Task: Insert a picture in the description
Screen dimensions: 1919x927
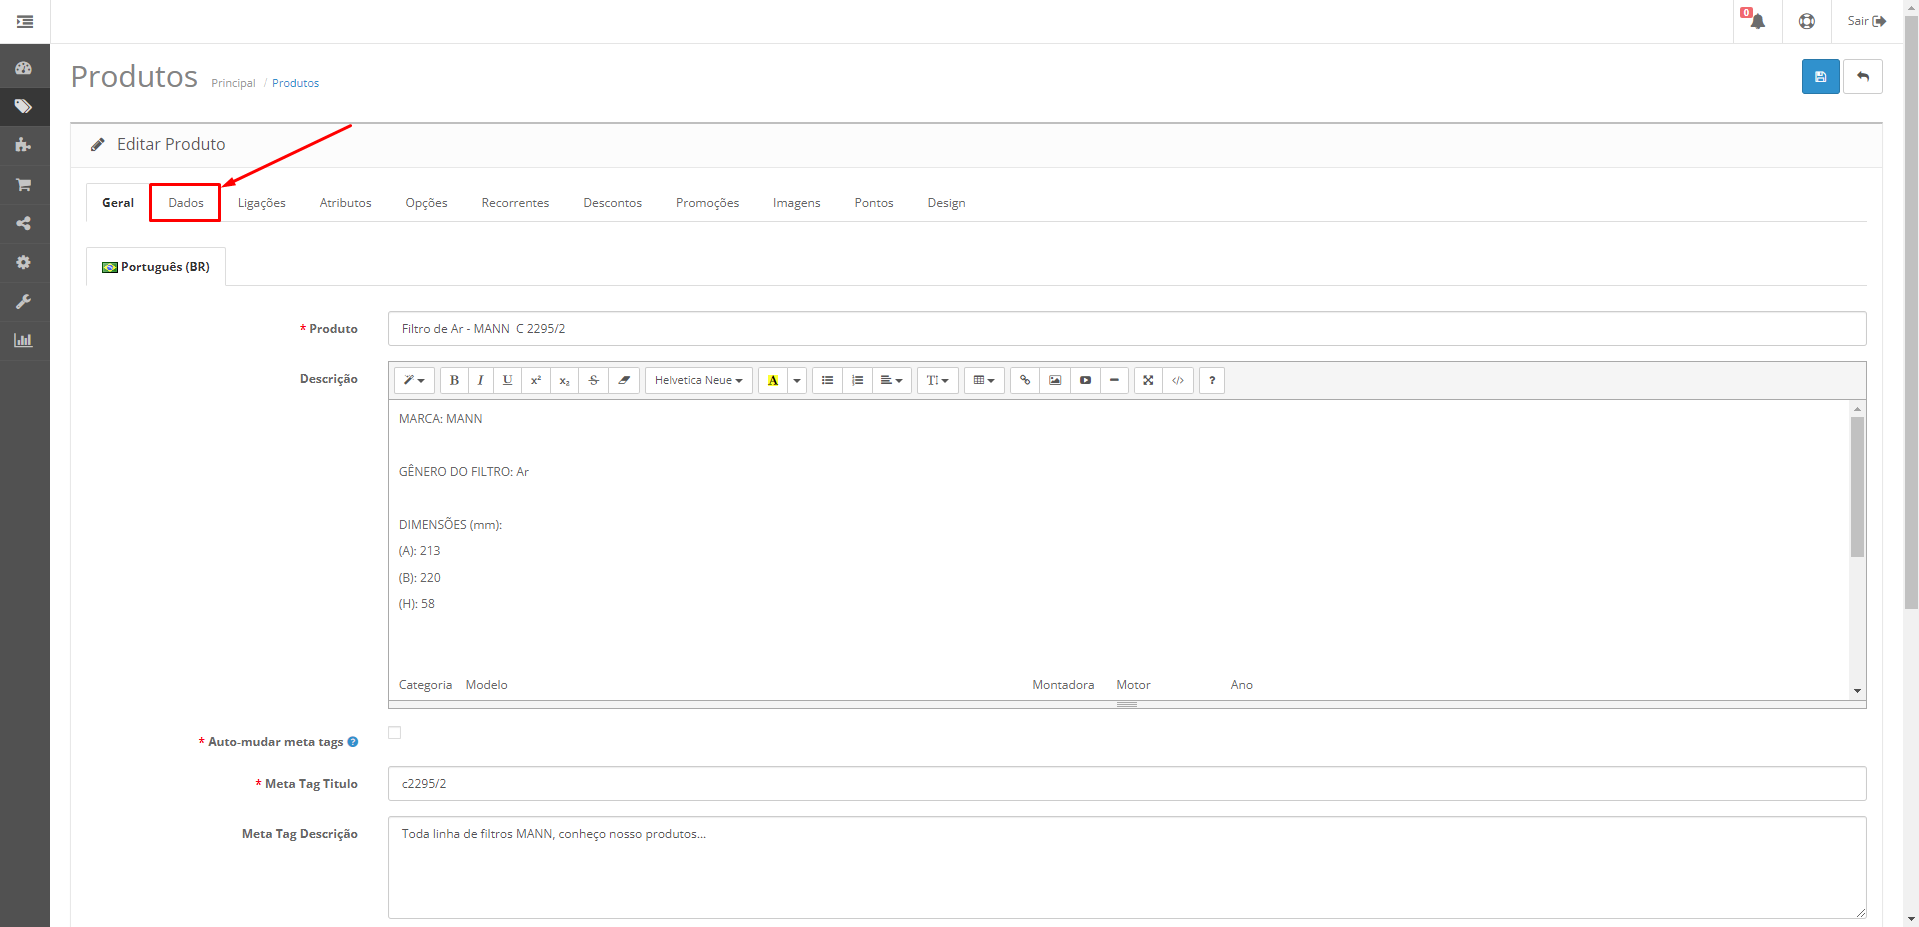Action: pos(1055,380)
